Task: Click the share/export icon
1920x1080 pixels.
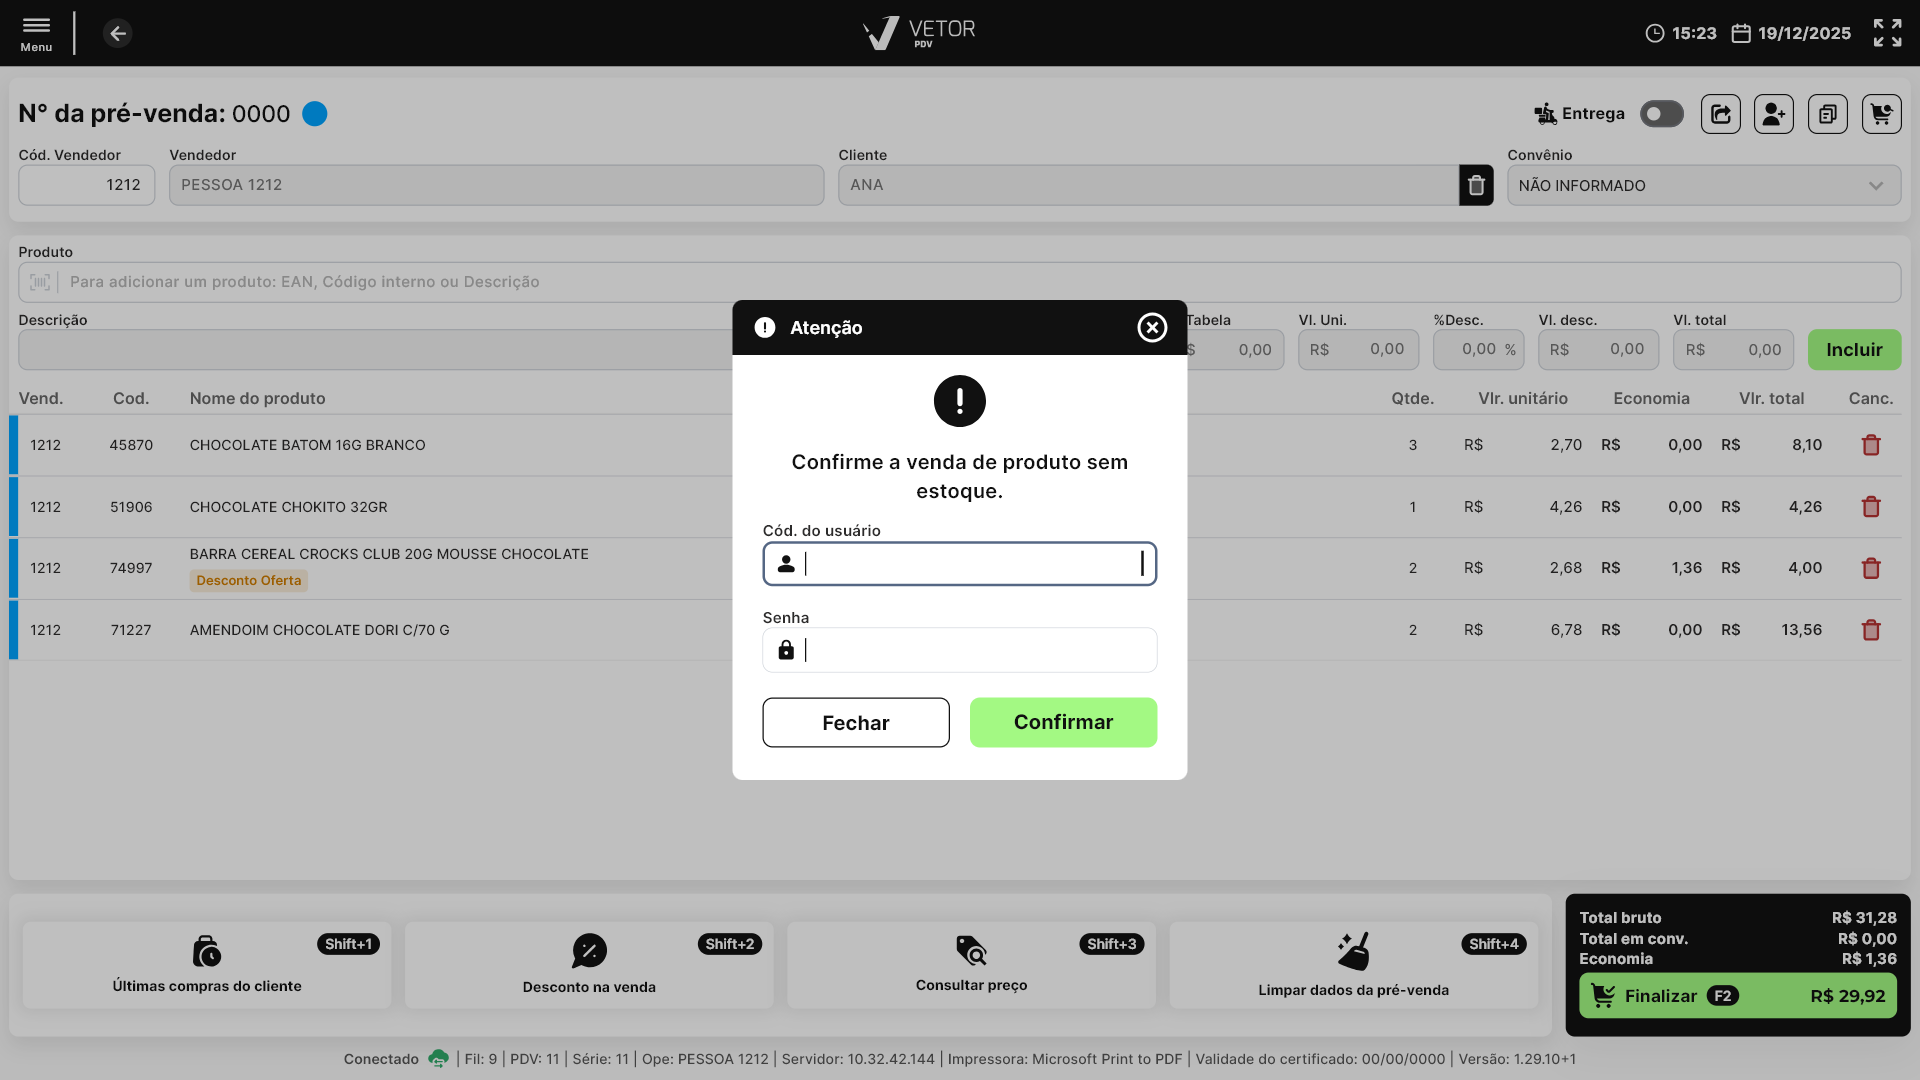Action: (x=1720, y=114)
